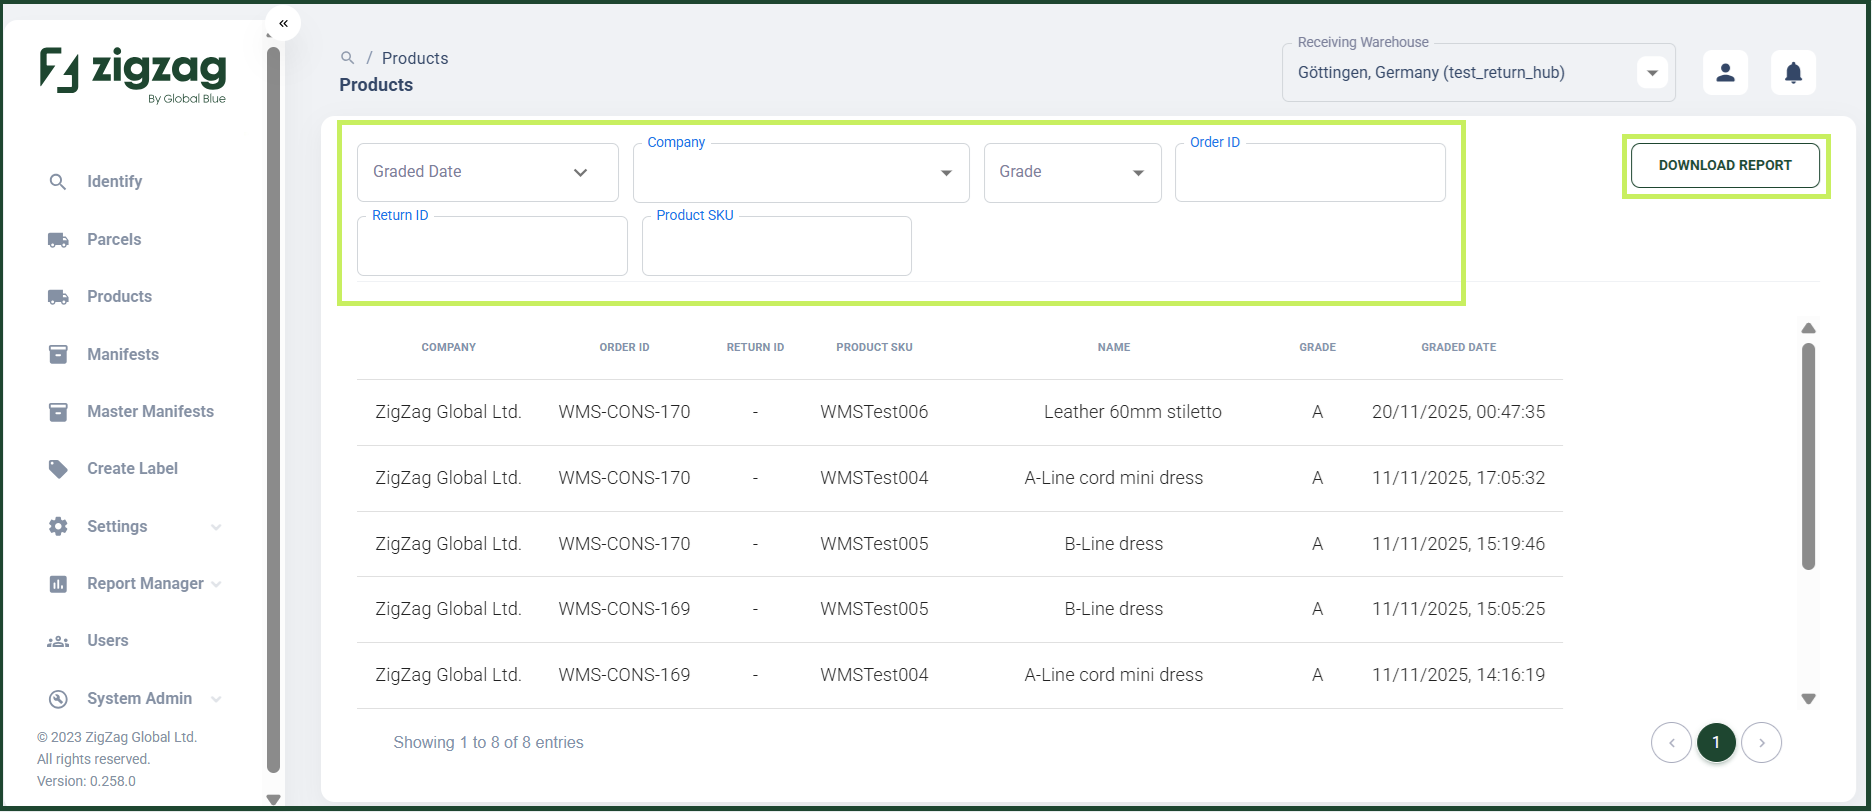
Task: Click the Leather 60mm stiletto row name
Action: tap(1133, 412)
